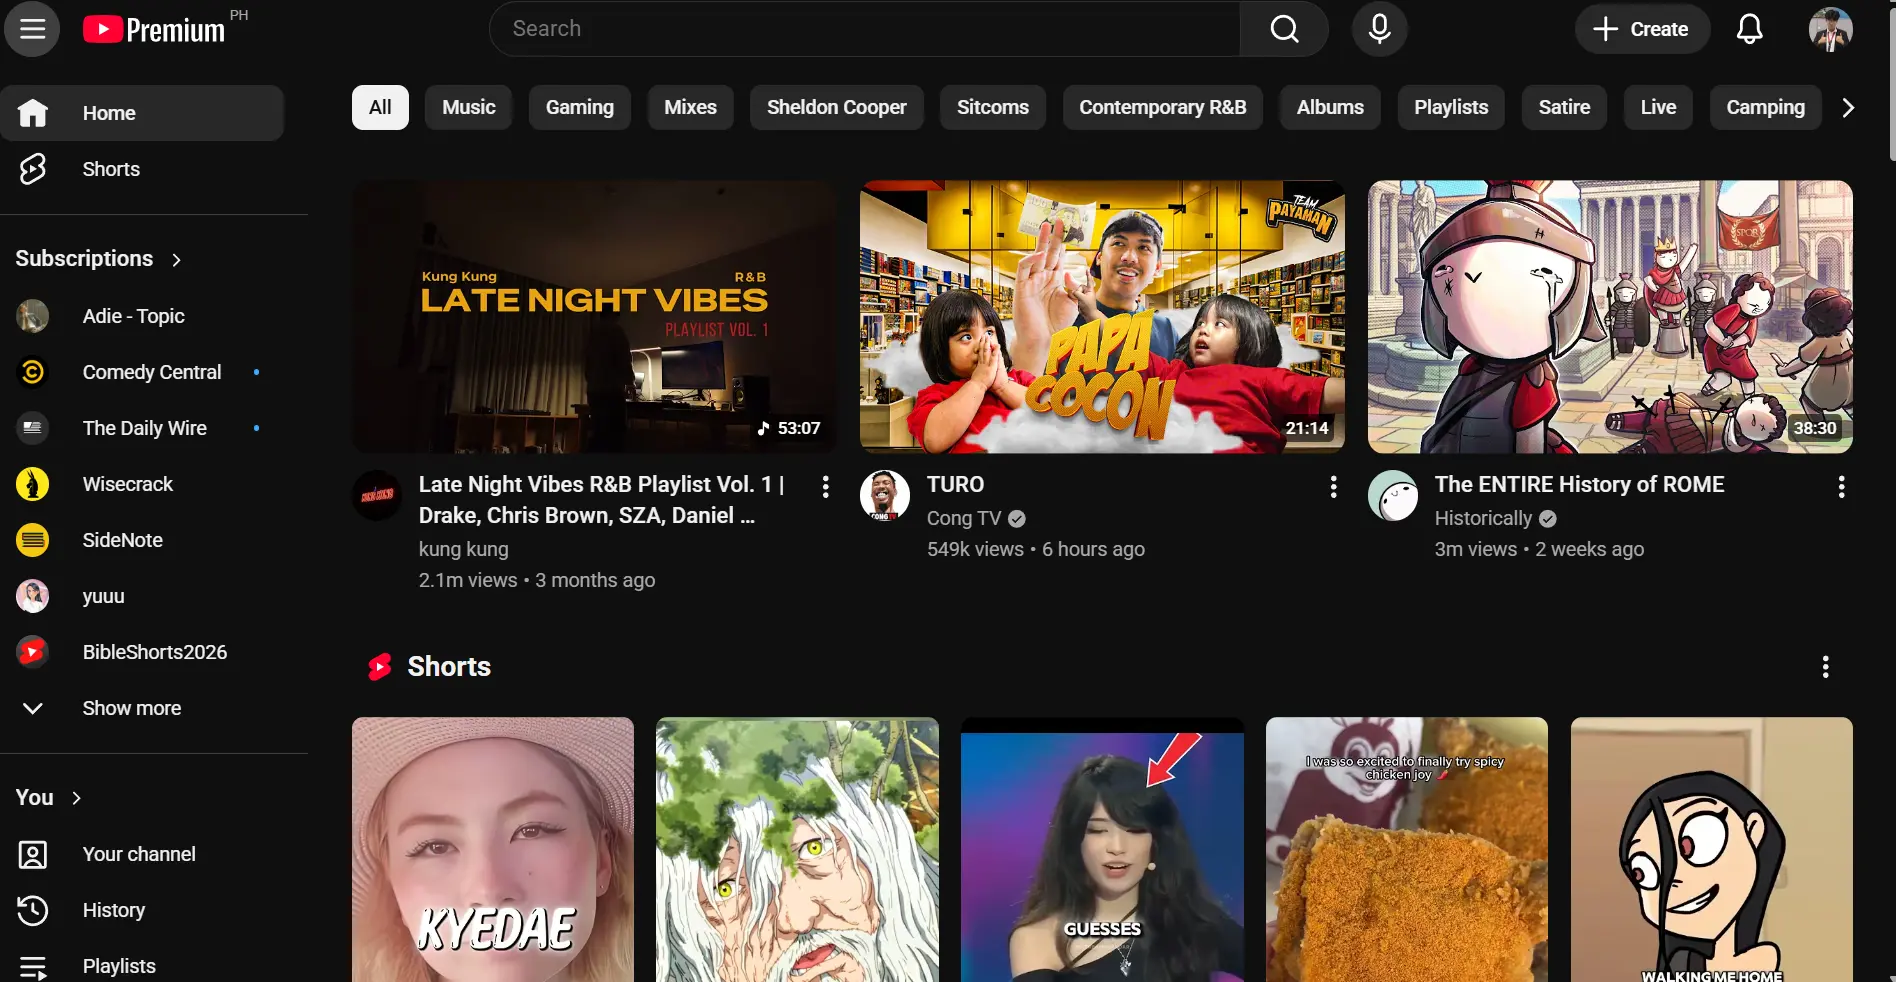Go to Cong TV channel name link
The height and width of the screenshot is (982, 1896).
964,518
